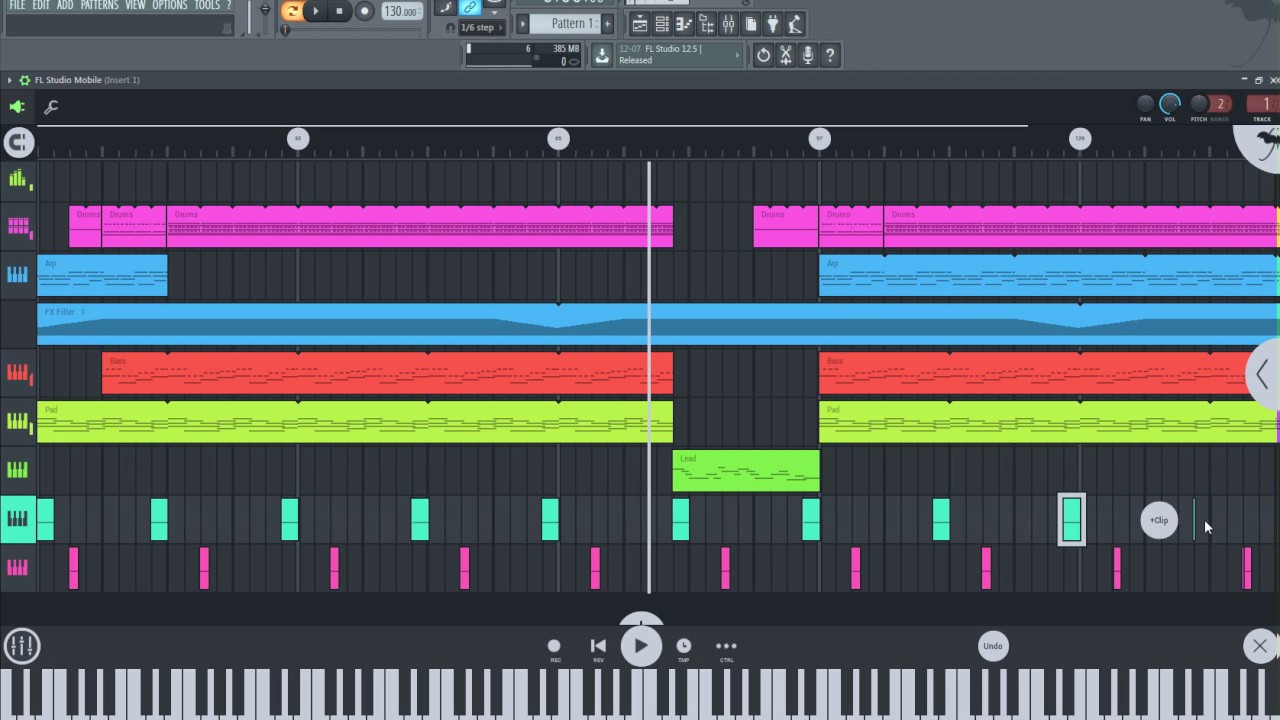
Task: Adjust the VOL knob
Action: [x=1170, y=103]
